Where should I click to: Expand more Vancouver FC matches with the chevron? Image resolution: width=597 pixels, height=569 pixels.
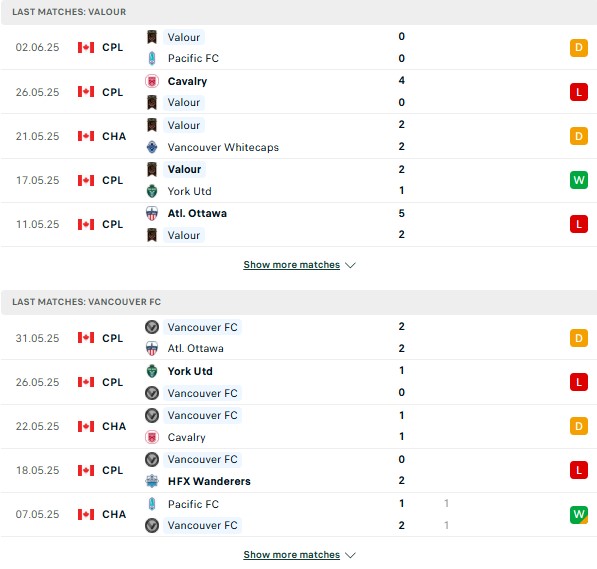350,555
